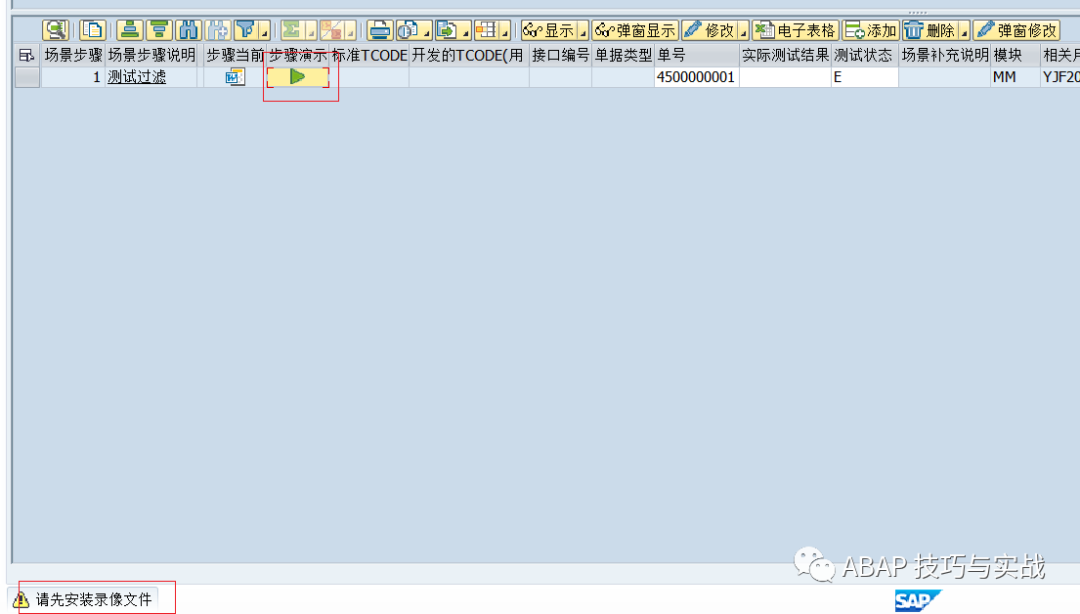Expand the Views dropdown arrow
Viewport: 1080px width, 614px height.
427,32
